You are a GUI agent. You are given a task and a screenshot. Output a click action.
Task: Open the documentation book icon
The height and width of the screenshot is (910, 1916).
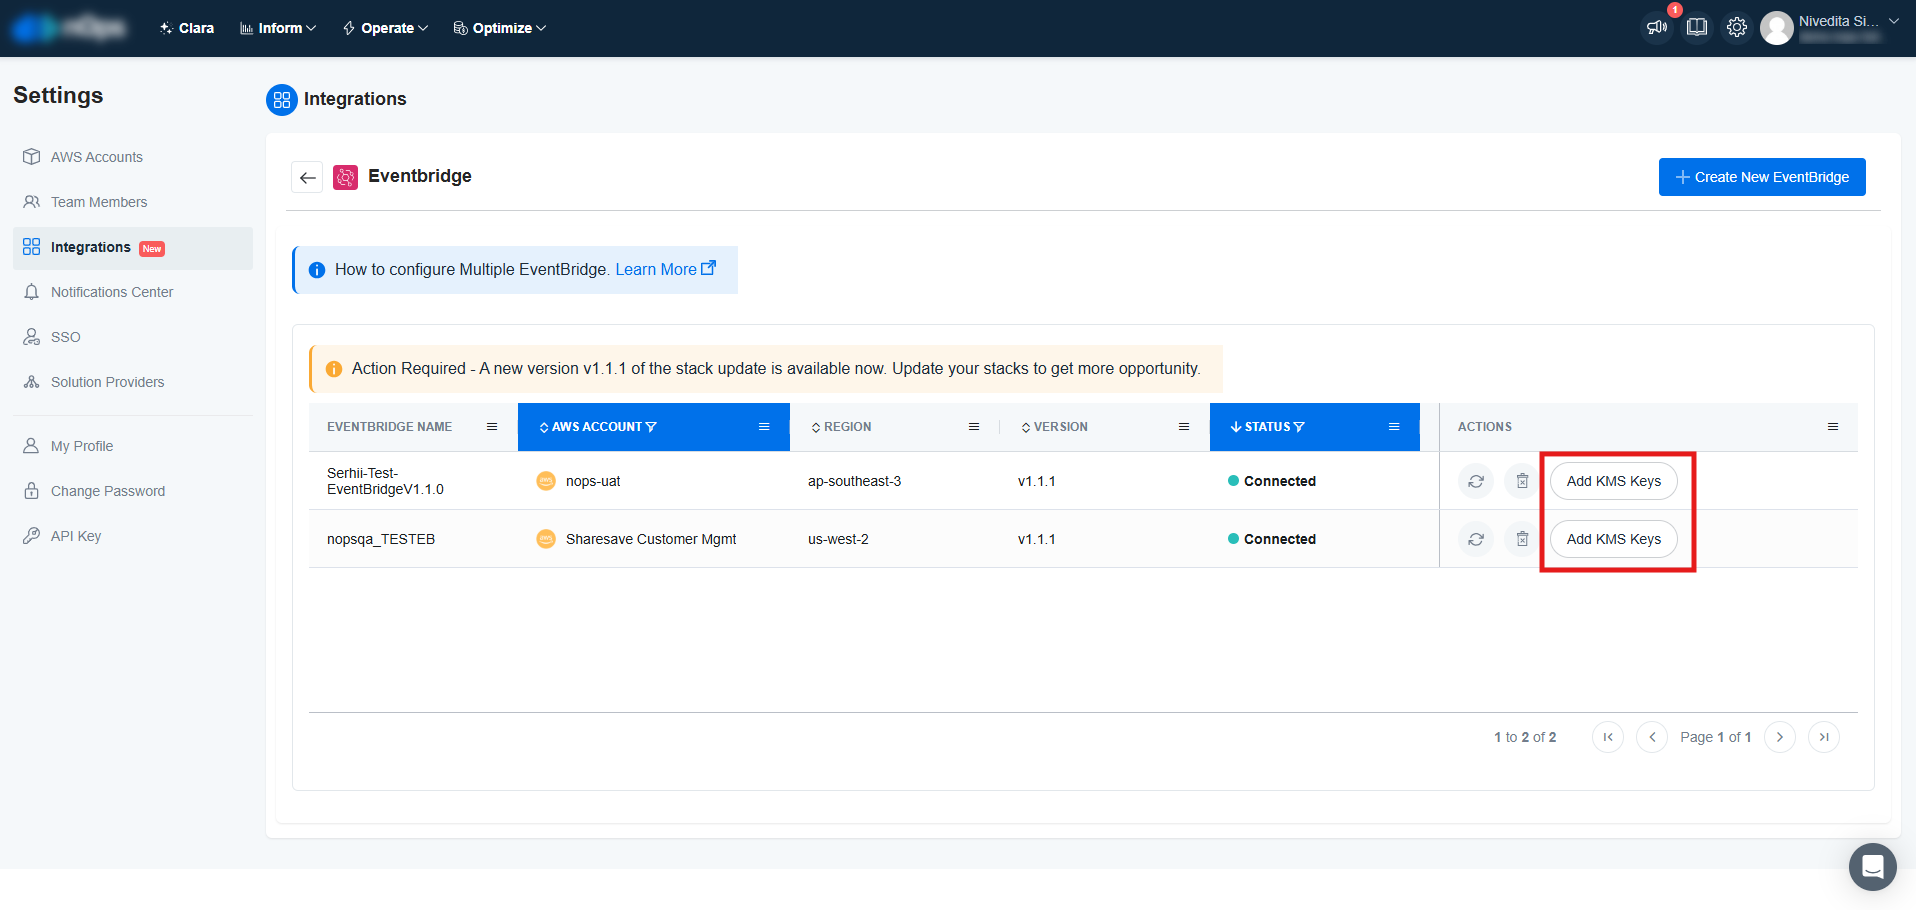1697,28
